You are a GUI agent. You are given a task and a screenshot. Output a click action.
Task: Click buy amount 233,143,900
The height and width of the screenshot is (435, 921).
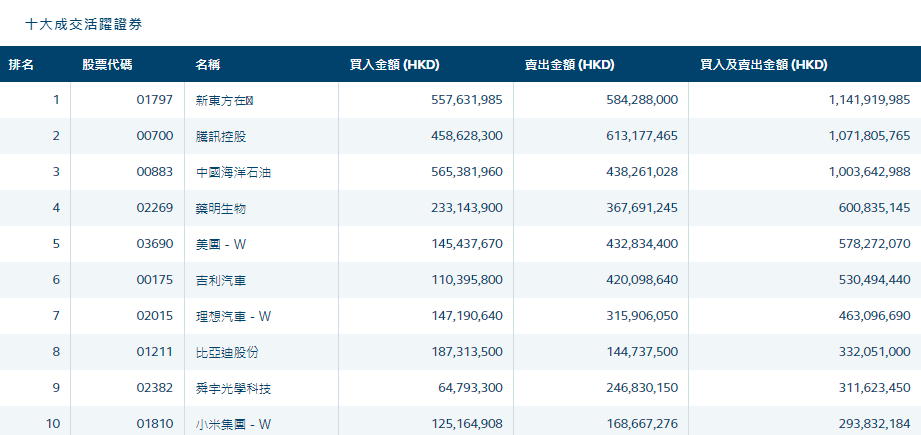tap(467, 208)
